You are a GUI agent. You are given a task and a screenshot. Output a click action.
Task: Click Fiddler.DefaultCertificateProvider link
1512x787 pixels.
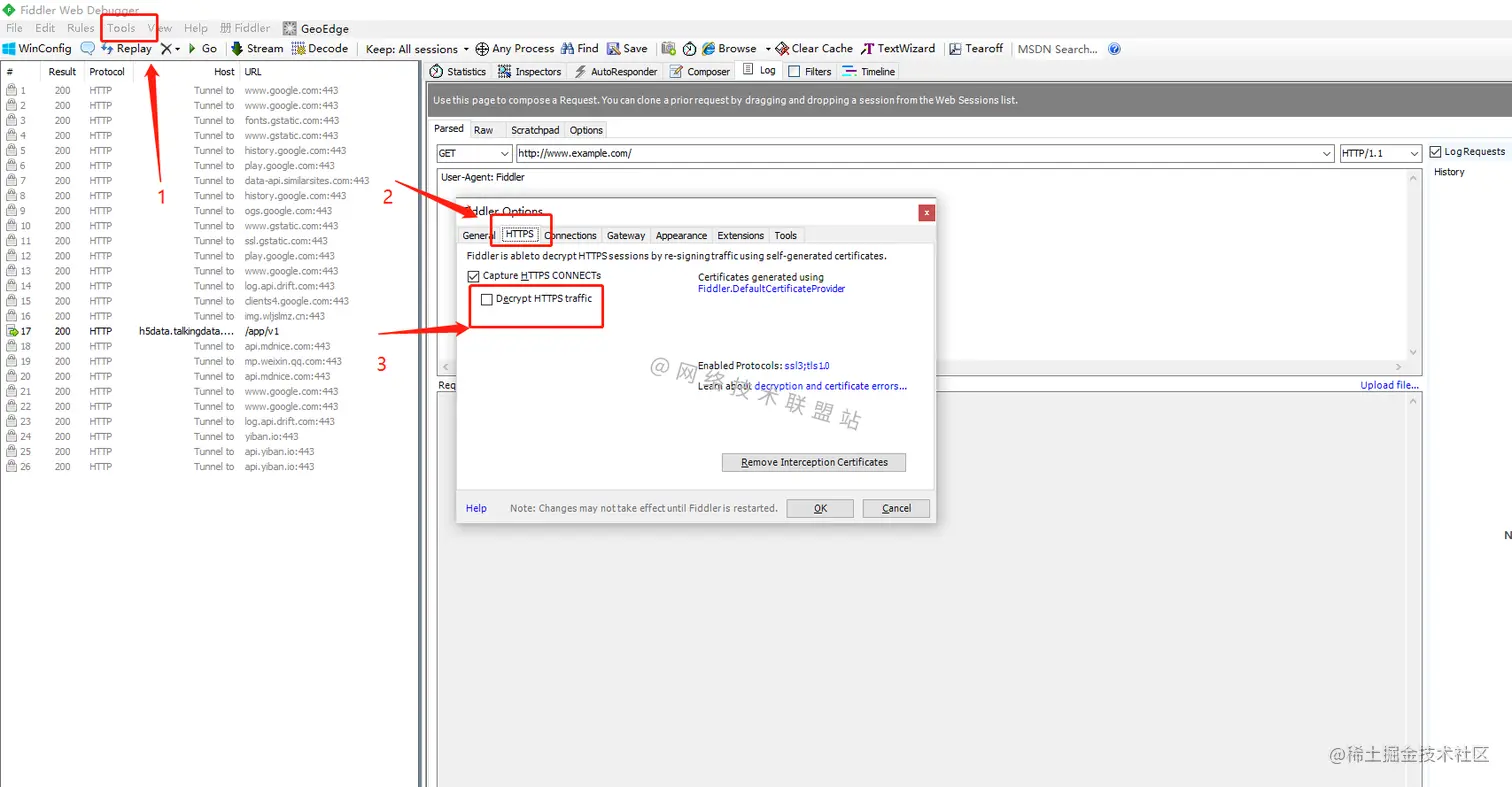(771, 289)
